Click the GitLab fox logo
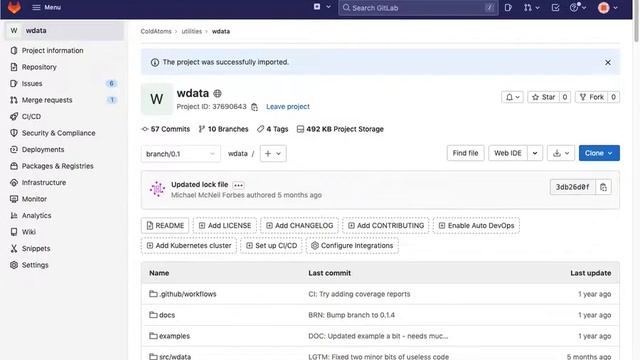 pos(14,7)
